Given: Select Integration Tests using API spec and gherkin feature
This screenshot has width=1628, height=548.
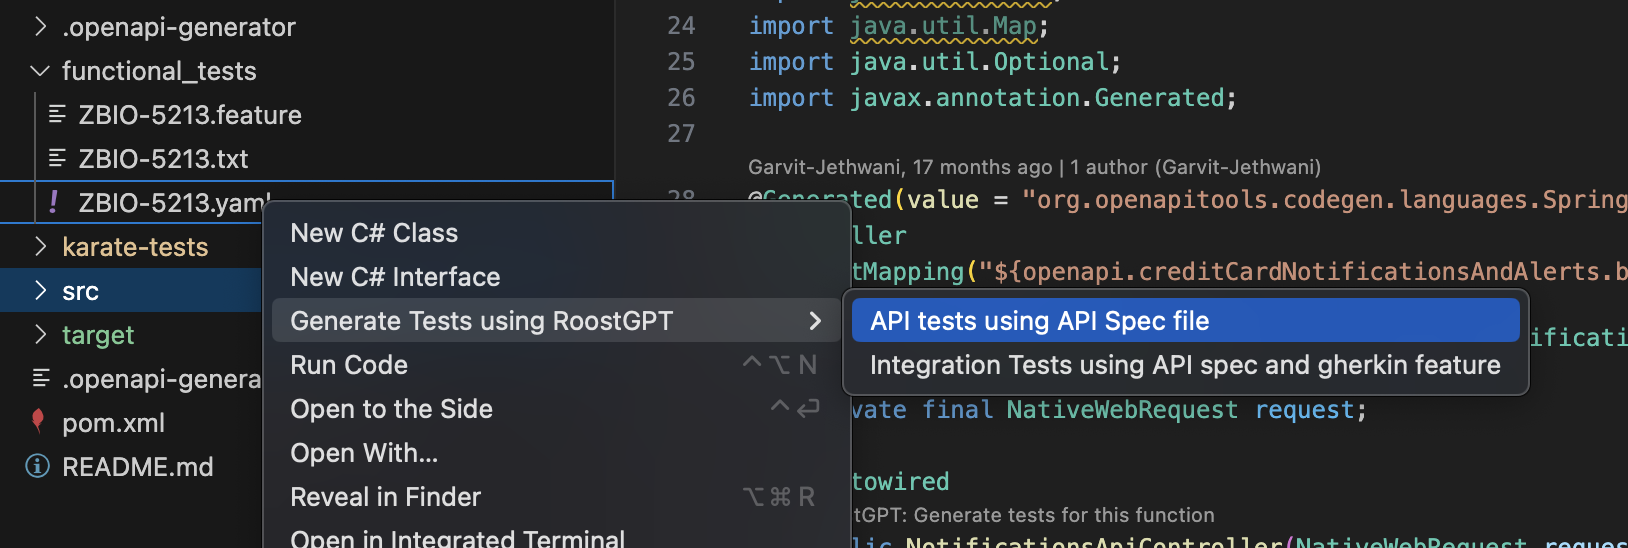Looking at the screenshot, I should coord(1186,365).
